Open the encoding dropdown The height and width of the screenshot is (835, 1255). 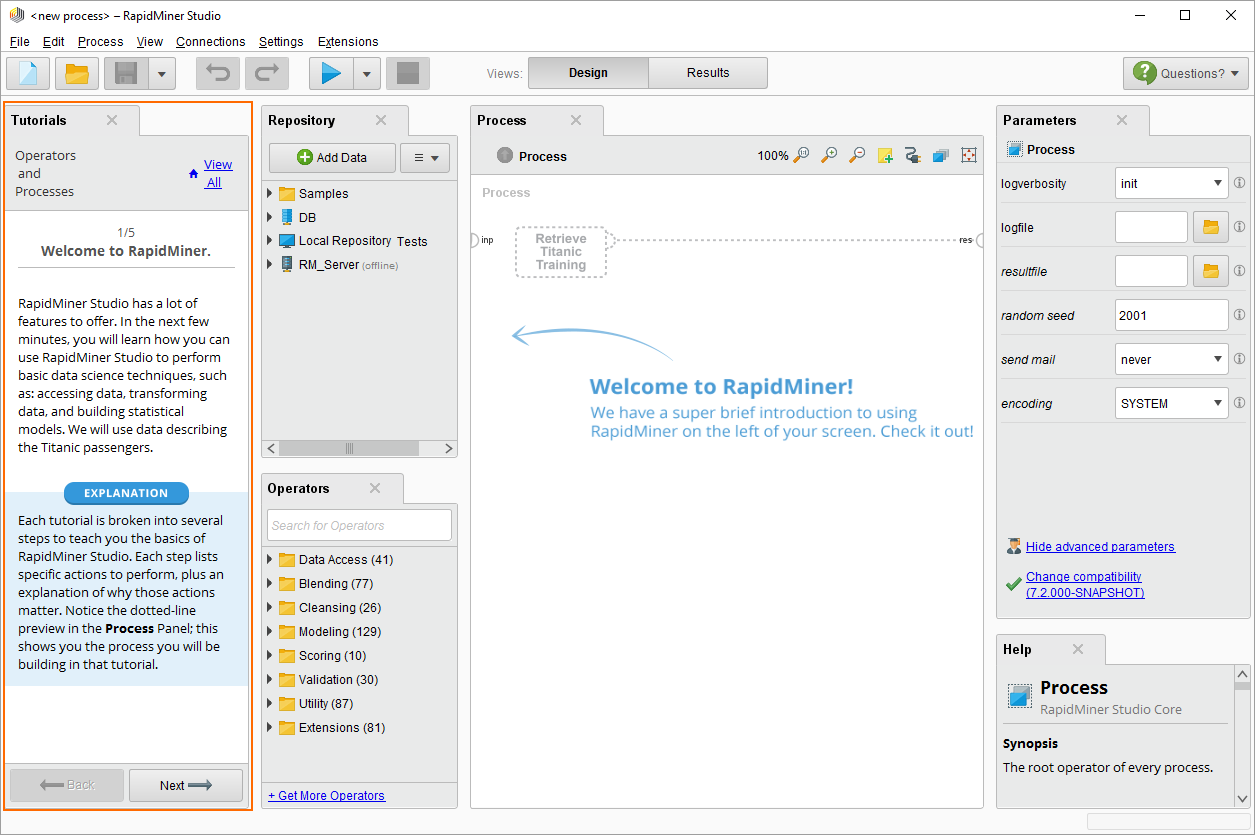[x=1171, y=403]
